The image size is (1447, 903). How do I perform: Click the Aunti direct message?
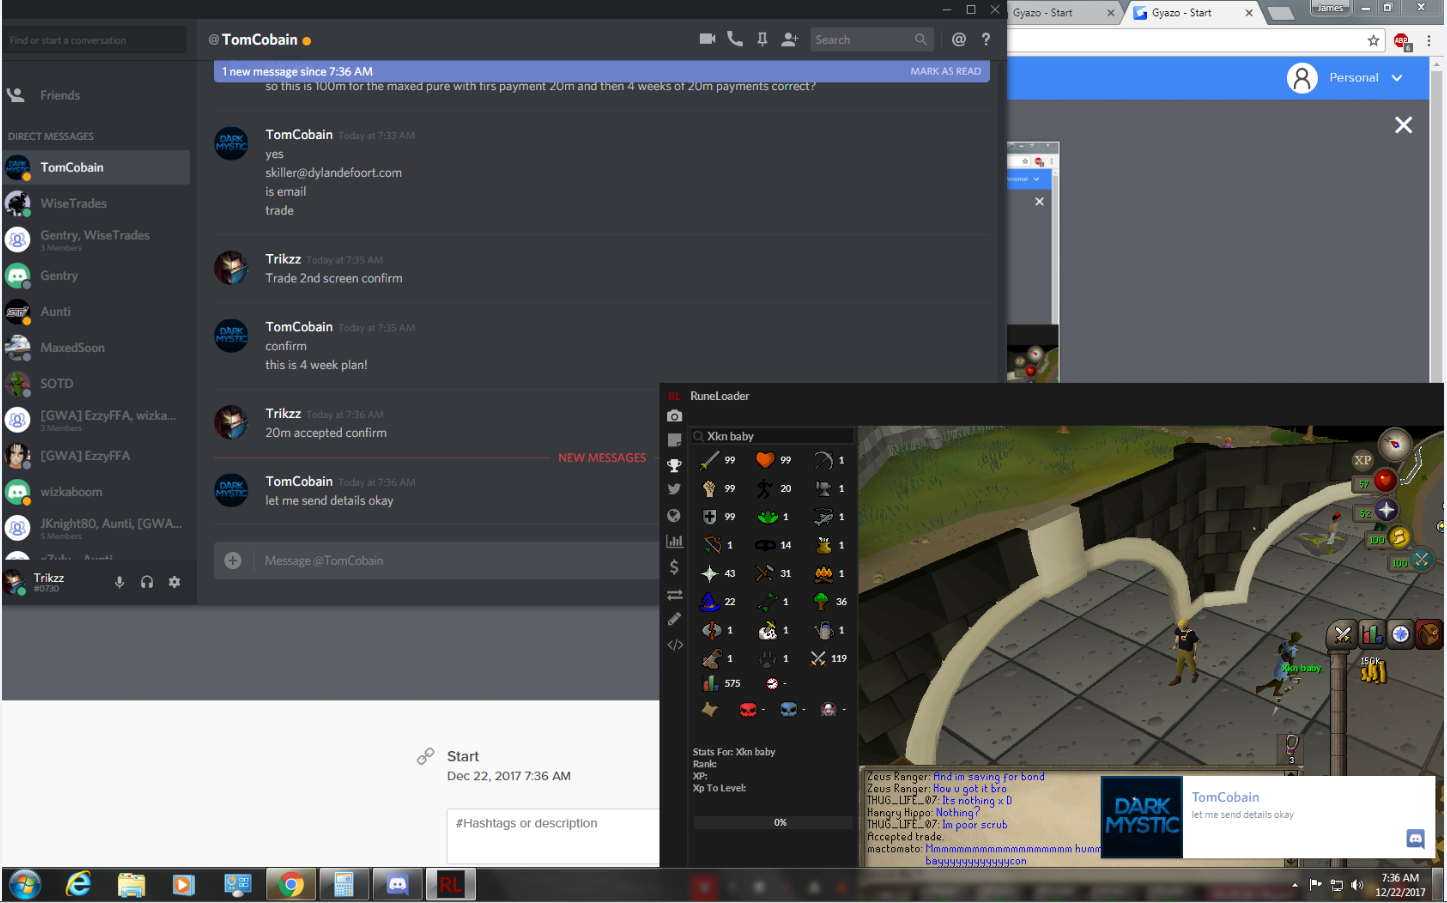tap(96, 311)
